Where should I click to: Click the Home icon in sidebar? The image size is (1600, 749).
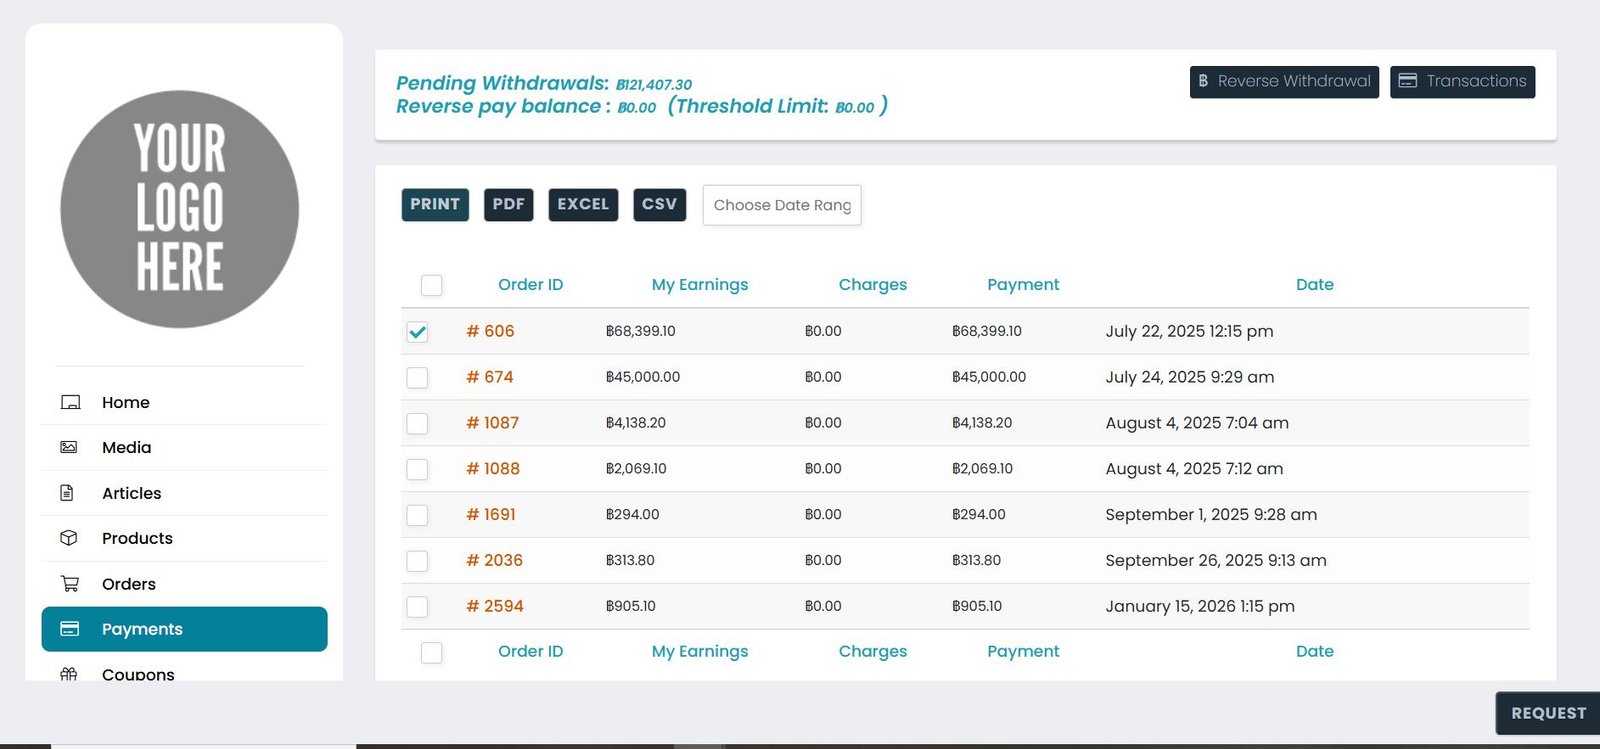[70, 402]
